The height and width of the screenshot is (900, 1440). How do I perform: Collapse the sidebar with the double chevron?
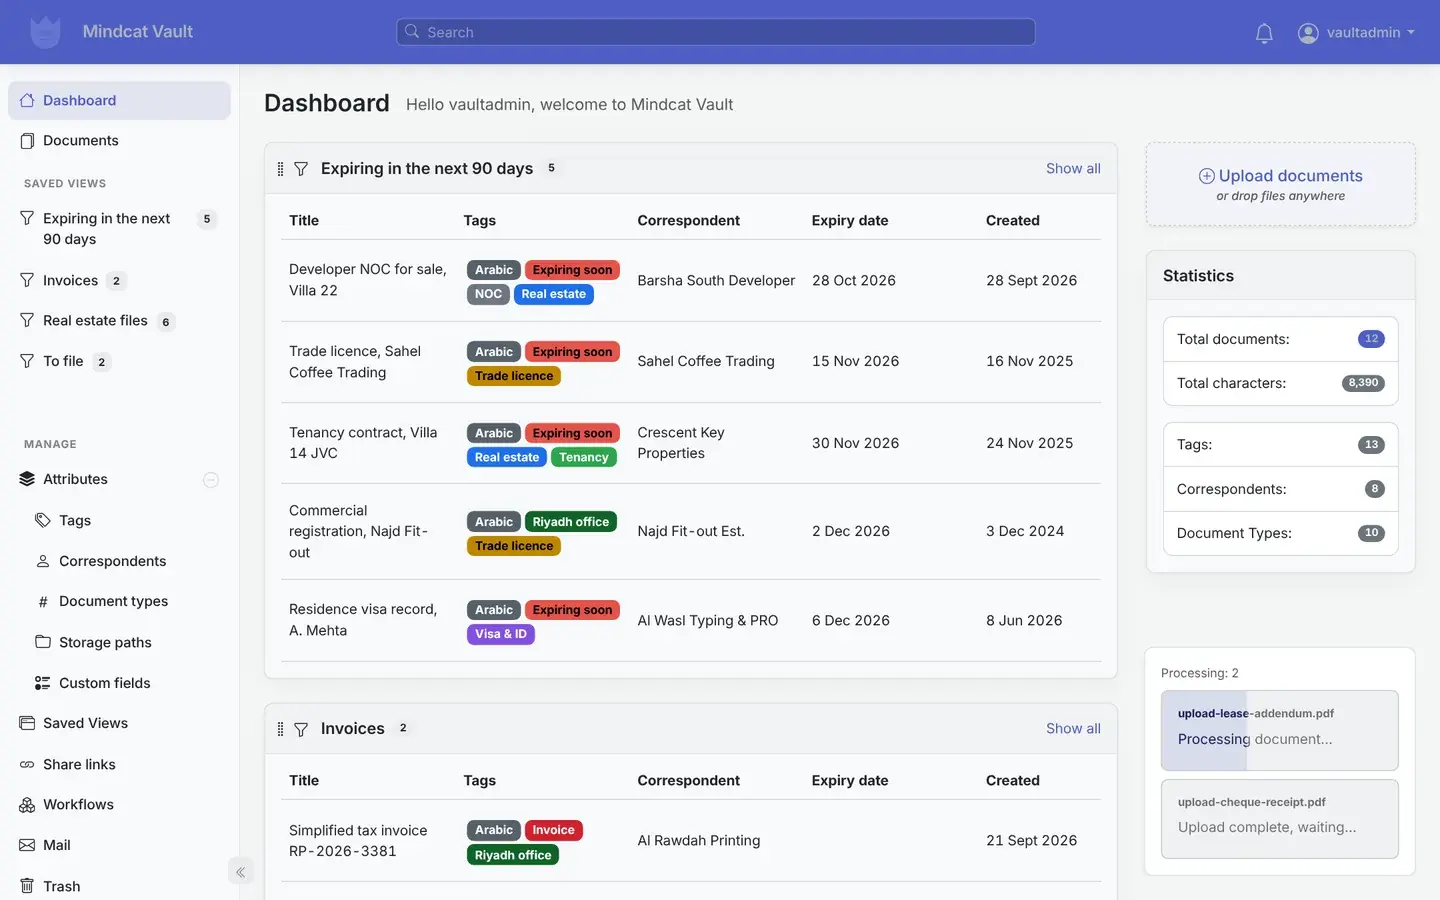coord(240,872)
